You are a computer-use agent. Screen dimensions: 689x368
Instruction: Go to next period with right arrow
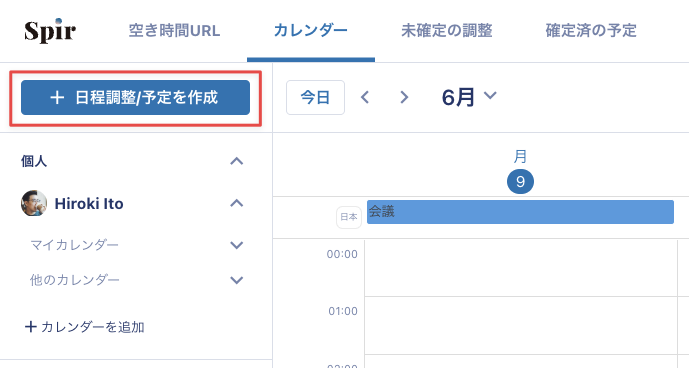(404, 97)
